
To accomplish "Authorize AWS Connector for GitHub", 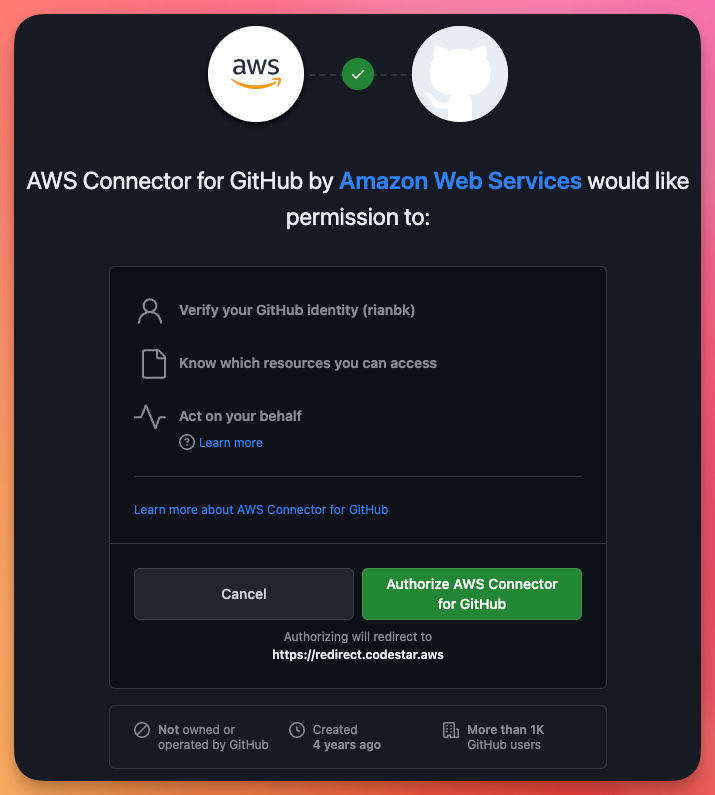I will point(472,594).
